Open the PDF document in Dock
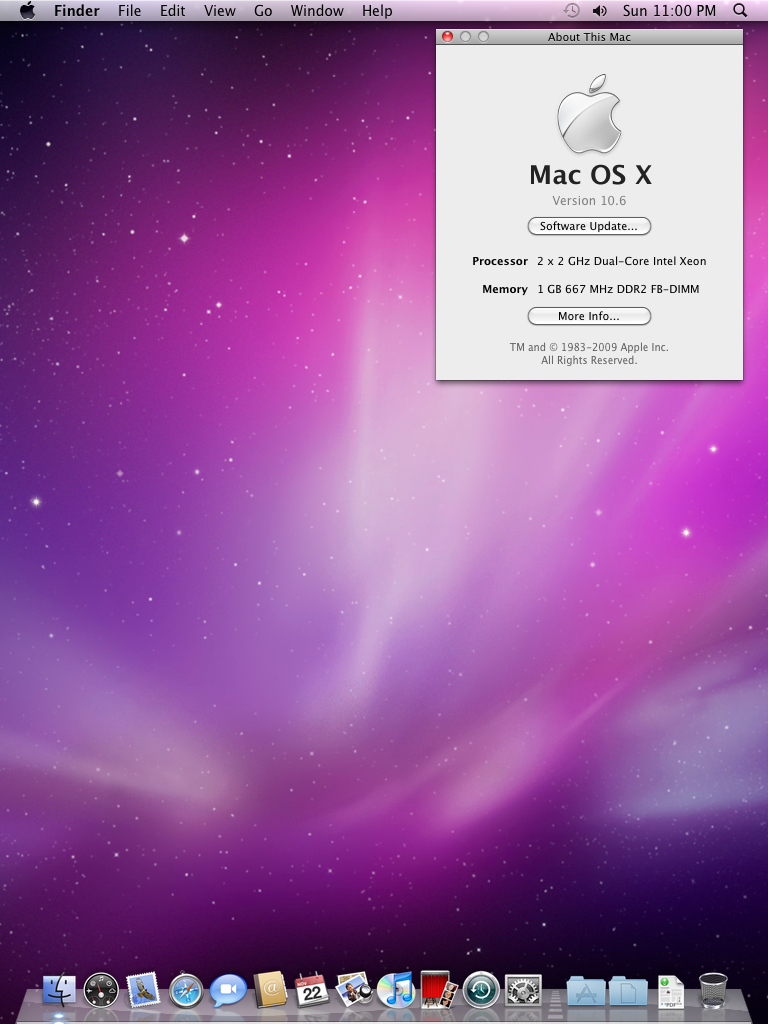The height and width of the screenshot is (1024, 768). [671, 991]
